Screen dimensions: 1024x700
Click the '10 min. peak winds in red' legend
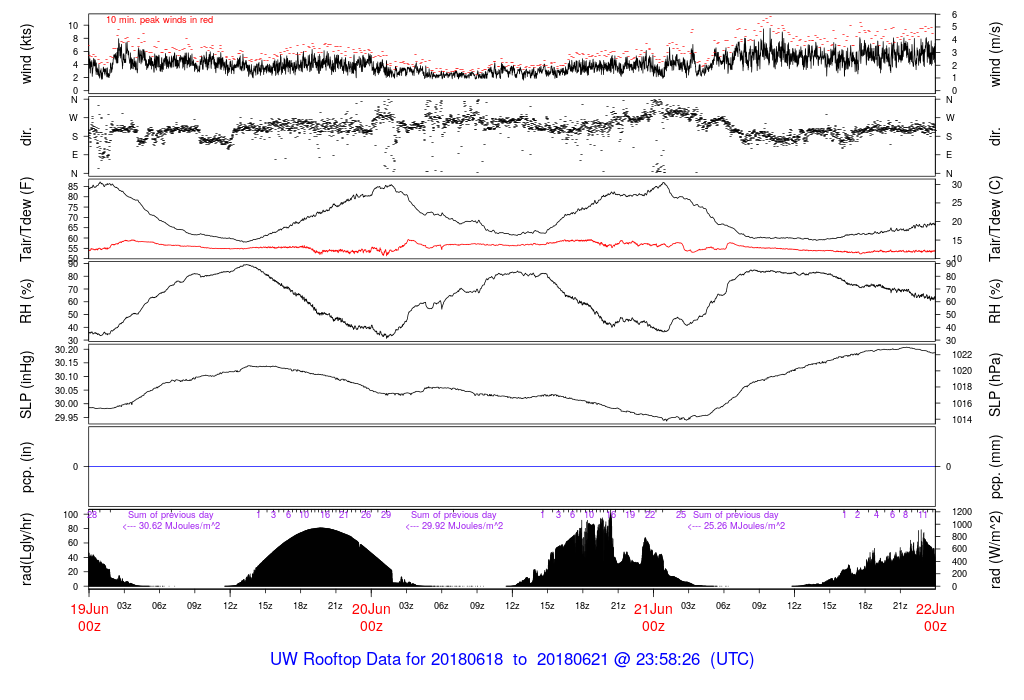coord(159,20)
